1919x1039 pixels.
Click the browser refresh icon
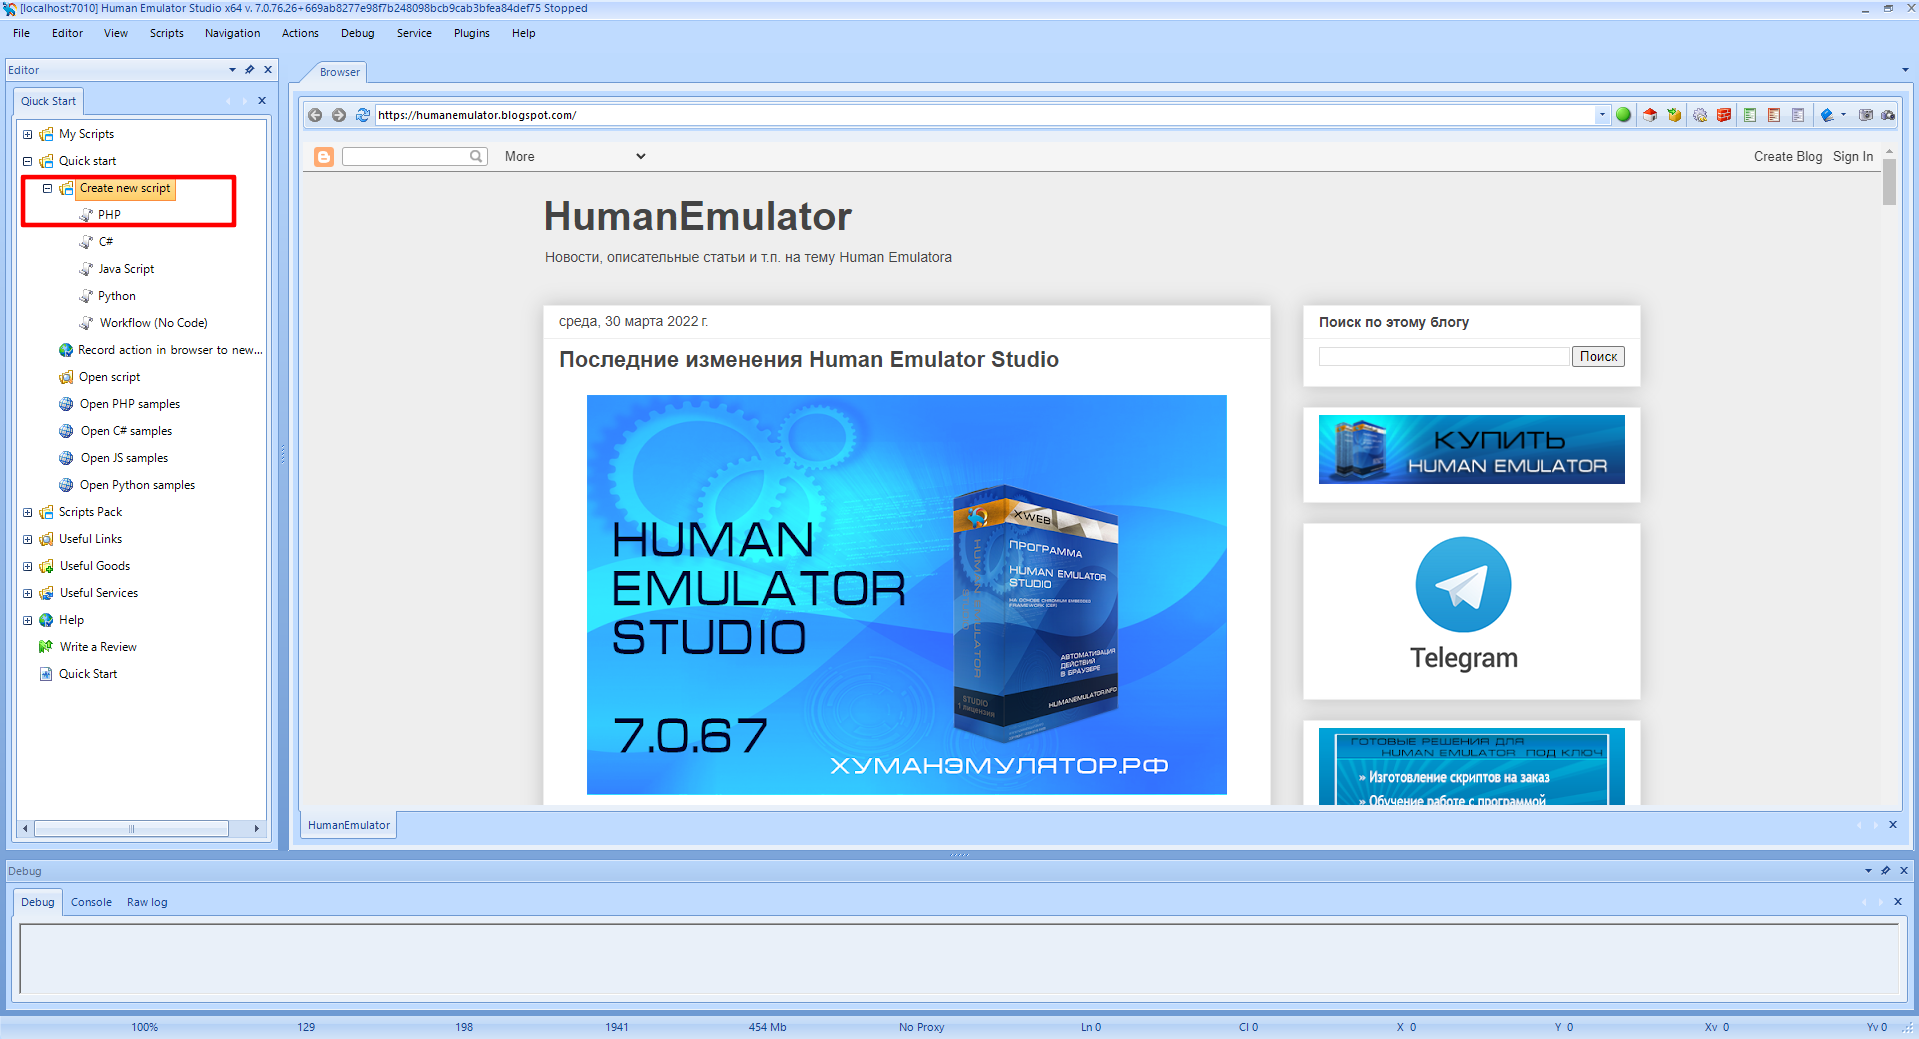362,115
